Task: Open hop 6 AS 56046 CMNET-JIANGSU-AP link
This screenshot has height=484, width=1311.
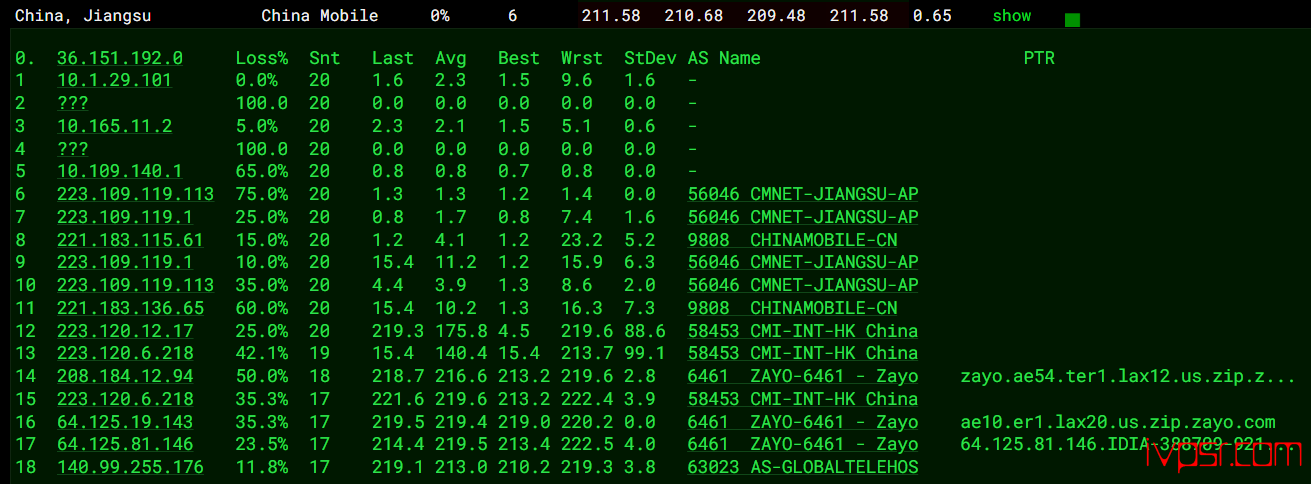Action: 802,194
